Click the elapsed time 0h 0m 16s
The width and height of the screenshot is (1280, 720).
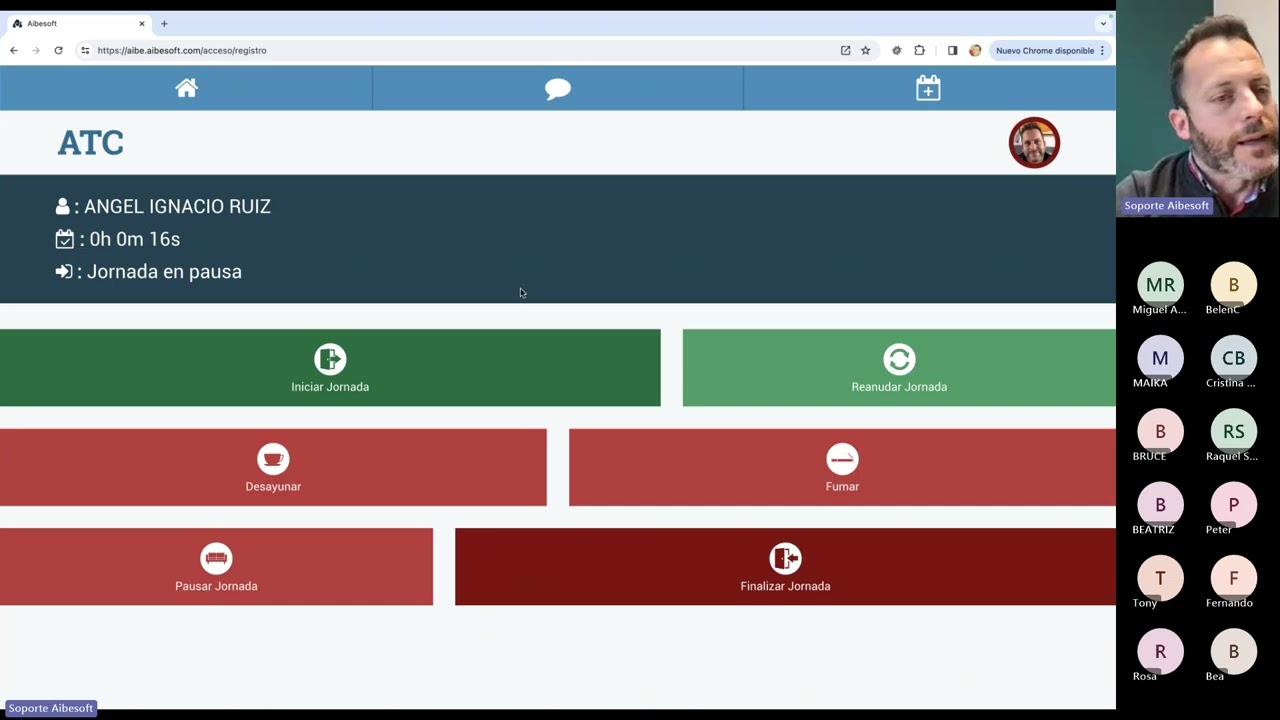click(135, 239)
